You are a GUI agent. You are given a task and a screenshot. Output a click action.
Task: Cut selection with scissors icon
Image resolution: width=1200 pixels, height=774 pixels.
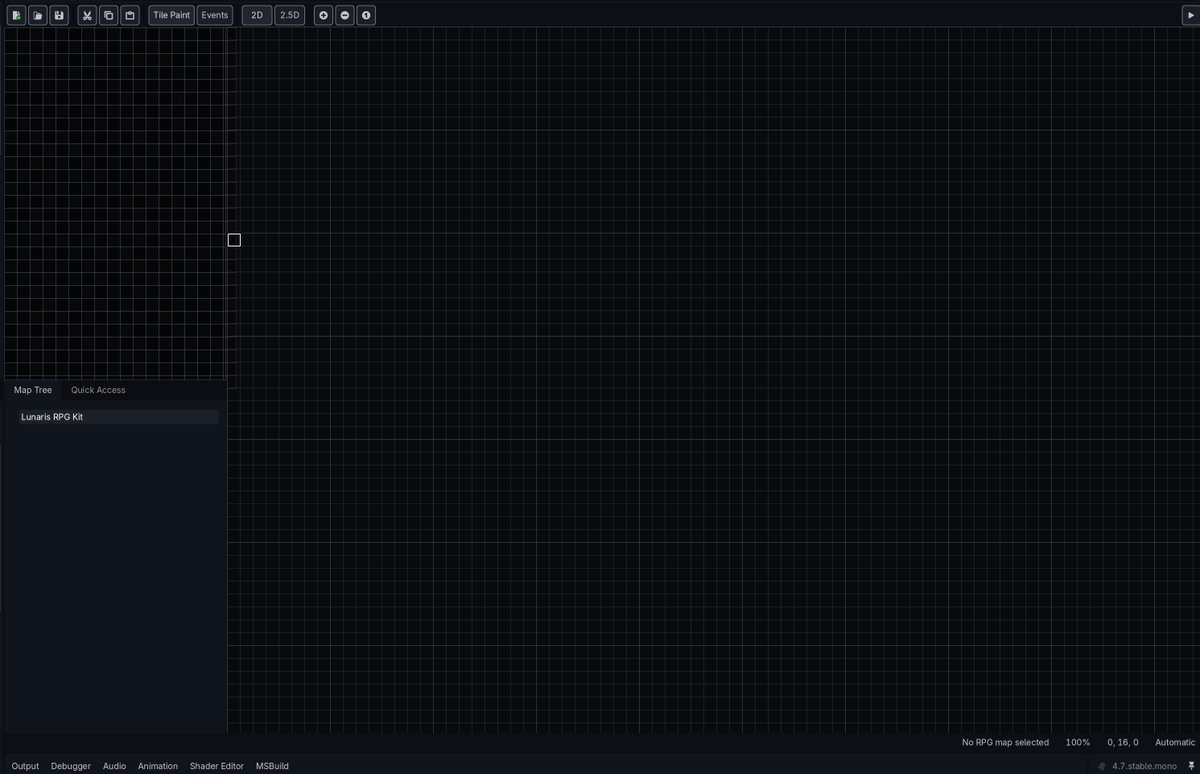(x=87, y=15)
